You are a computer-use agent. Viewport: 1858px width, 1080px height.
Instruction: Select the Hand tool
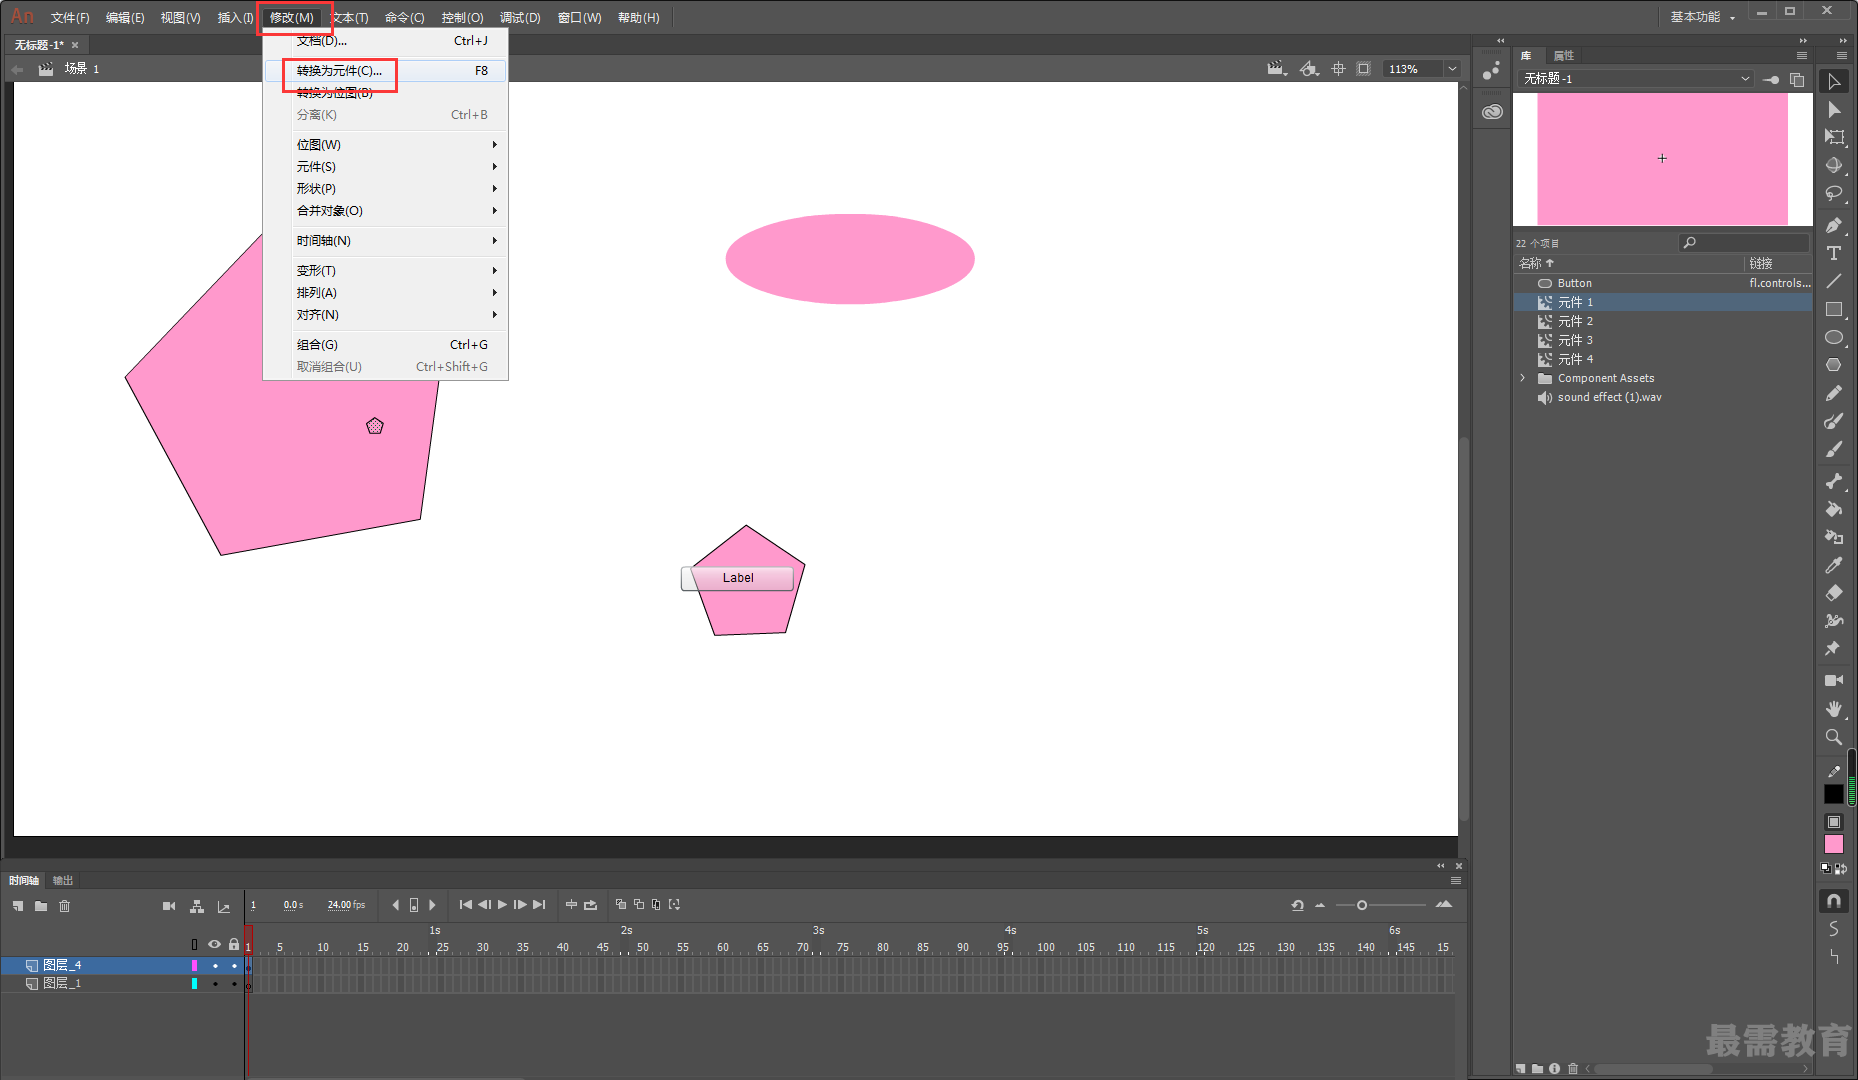click(x=1833, y=709)
